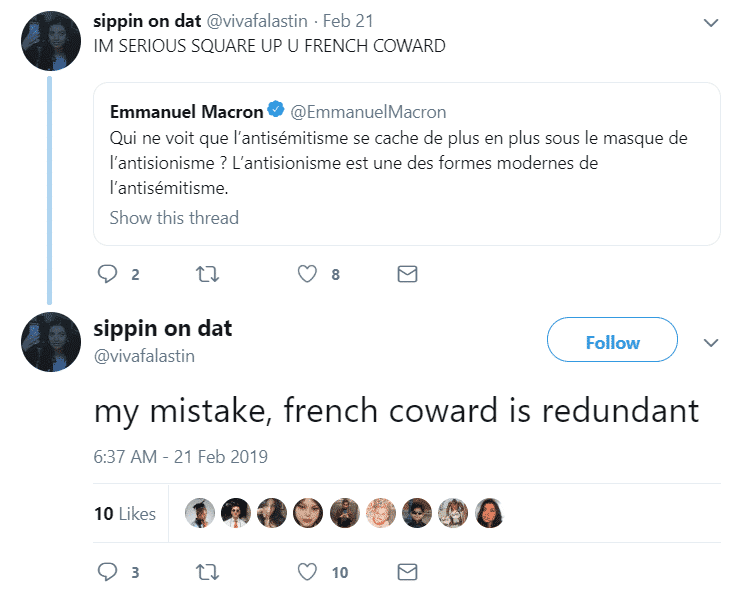Open @EmmanuelMacron handle in quoted tweet

pos(368,112)
